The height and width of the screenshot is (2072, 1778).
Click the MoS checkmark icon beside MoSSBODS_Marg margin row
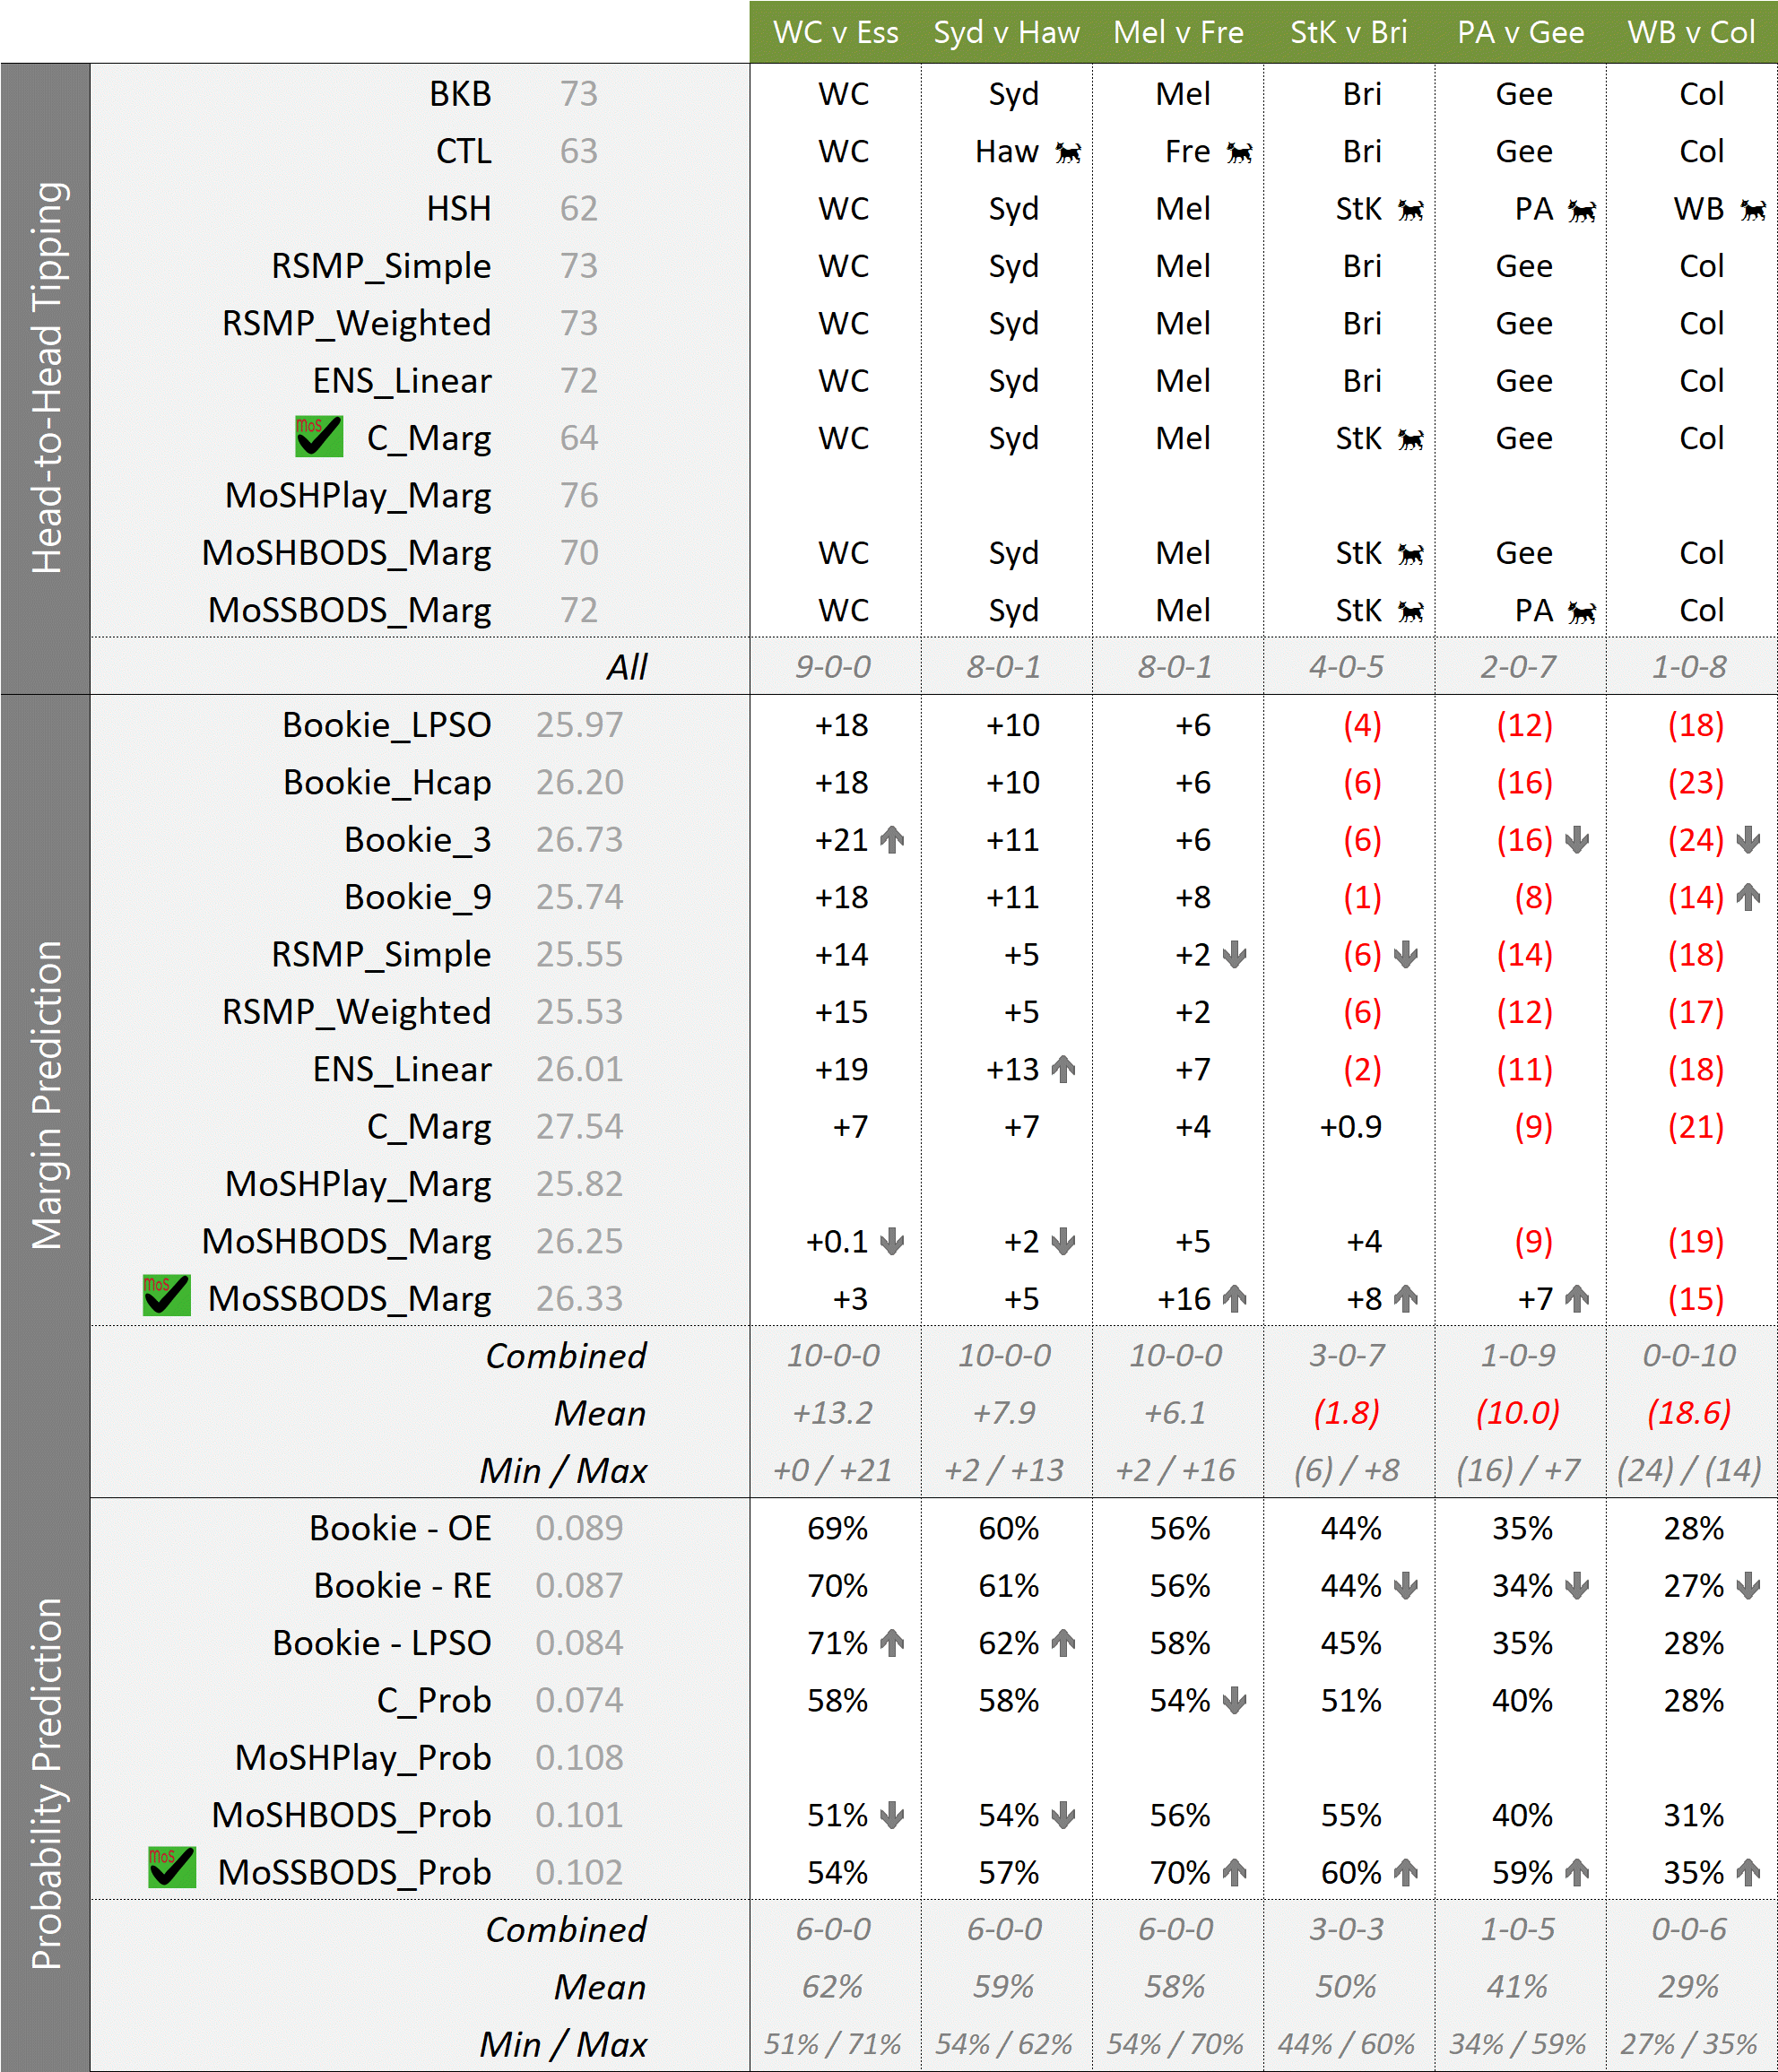(167, 1296)
